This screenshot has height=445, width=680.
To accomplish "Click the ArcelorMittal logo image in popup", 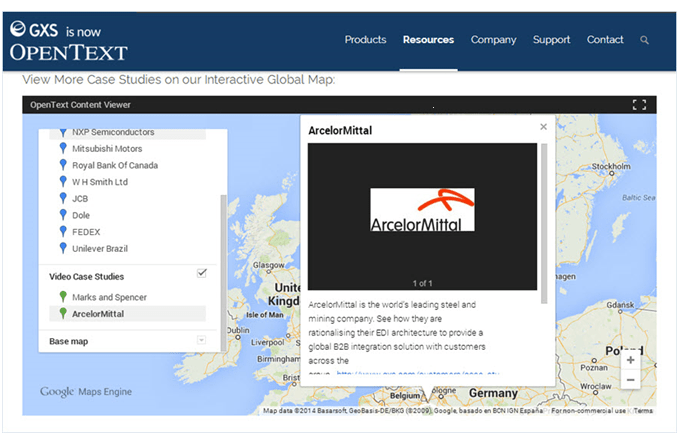I will coord(422,210).
